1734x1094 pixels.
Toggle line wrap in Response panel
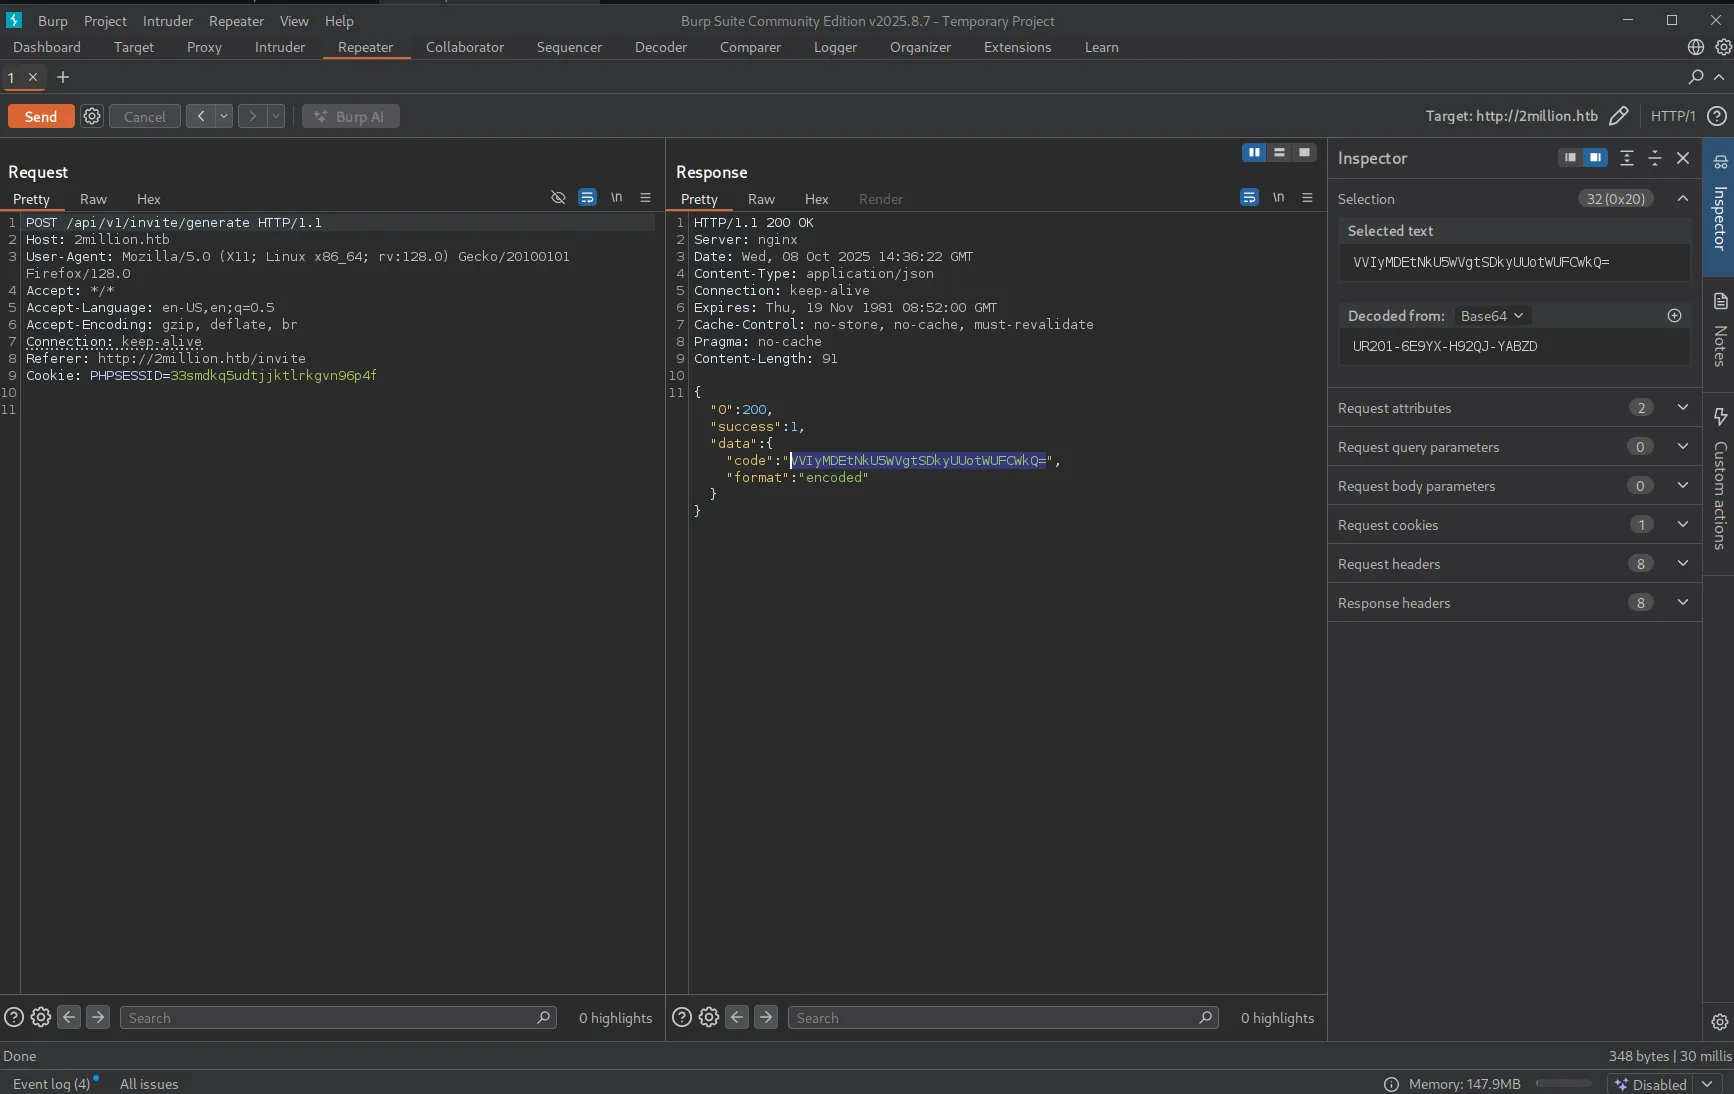click(x=1249, y=198)
